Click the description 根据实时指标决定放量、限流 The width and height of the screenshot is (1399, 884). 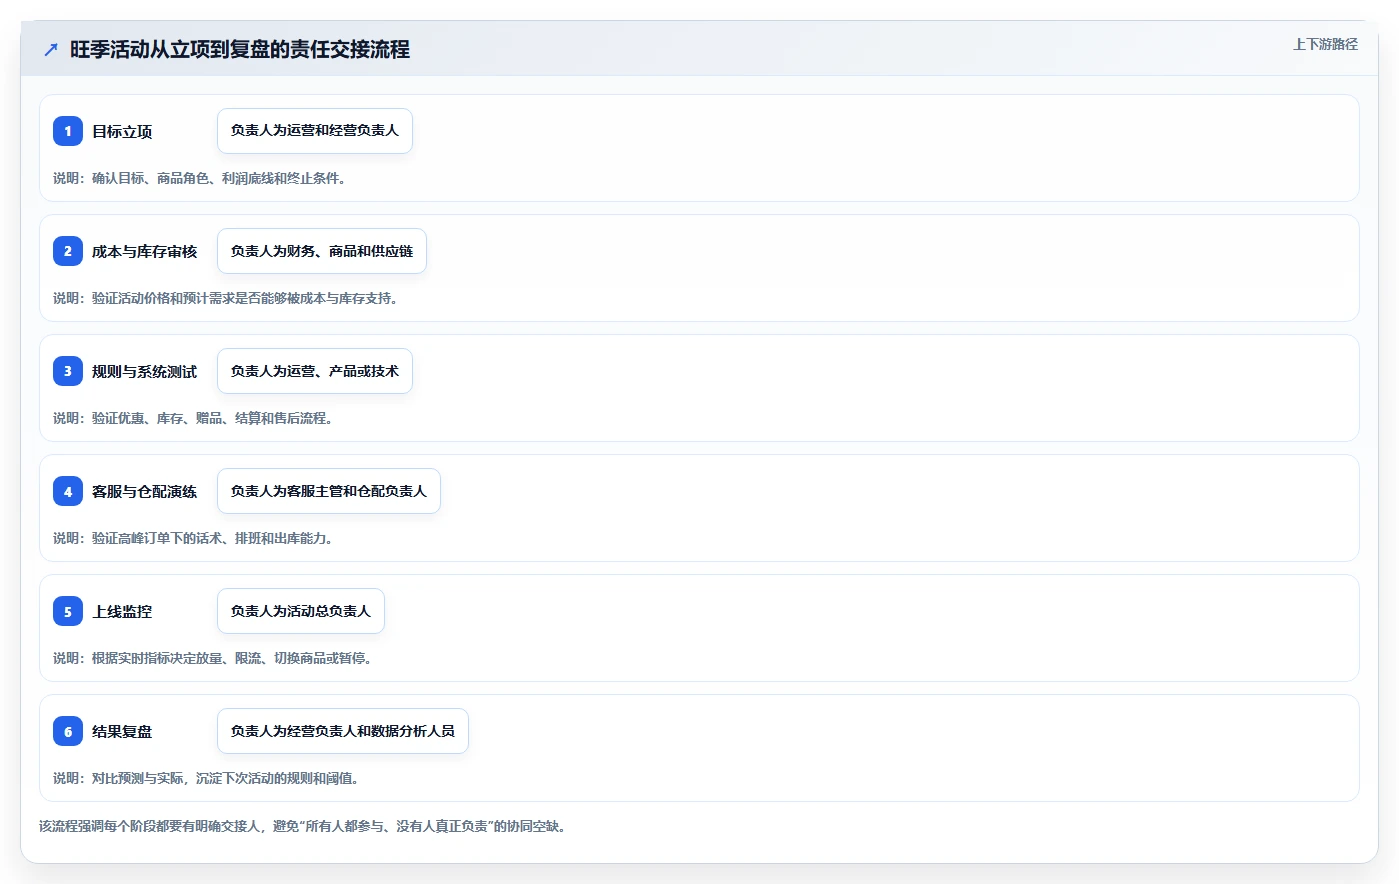pyautogui.click(x=212, y=658)
